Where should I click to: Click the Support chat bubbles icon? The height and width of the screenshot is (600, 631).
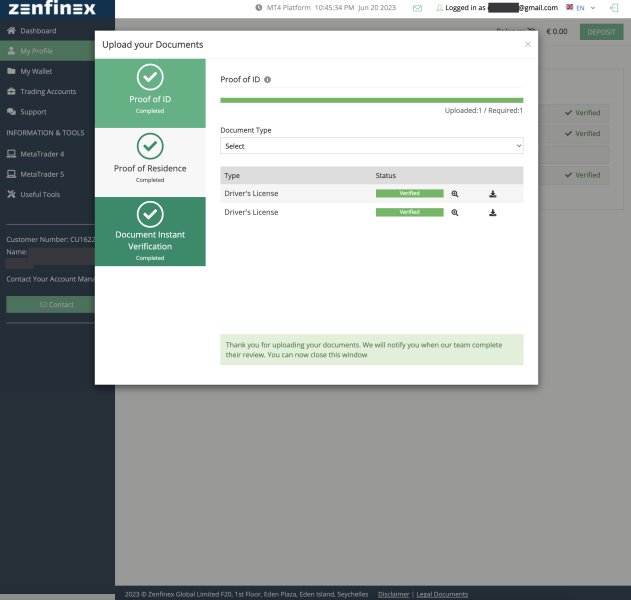click(x=11, y=111)
